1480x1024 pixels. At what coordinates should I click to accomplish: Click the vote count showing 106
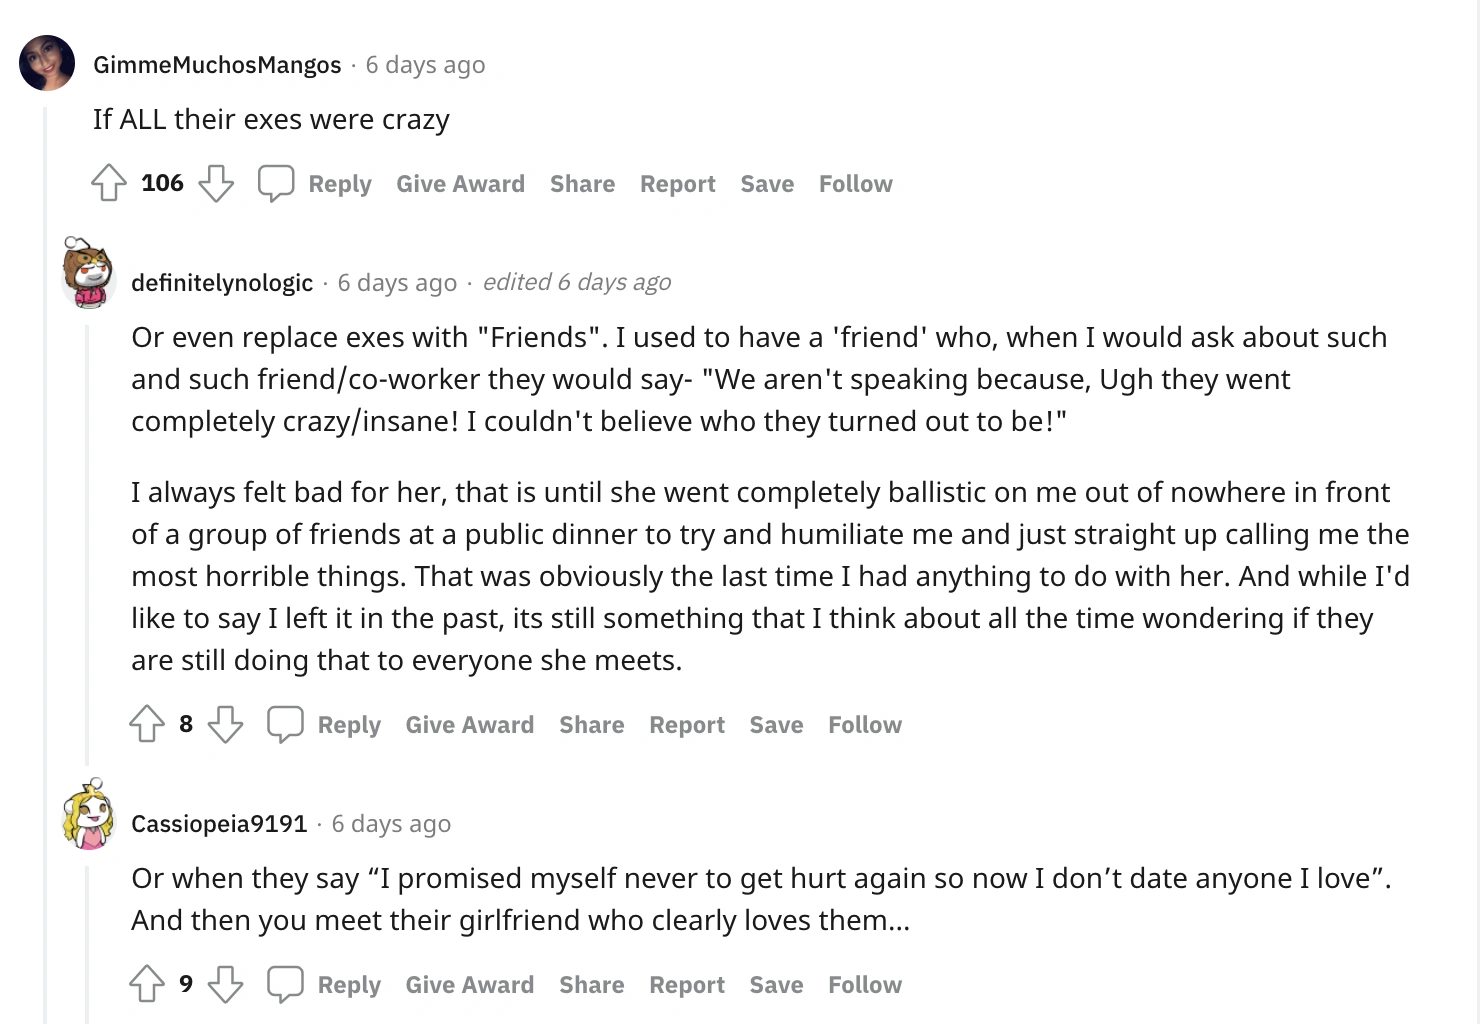click(162, 183)
